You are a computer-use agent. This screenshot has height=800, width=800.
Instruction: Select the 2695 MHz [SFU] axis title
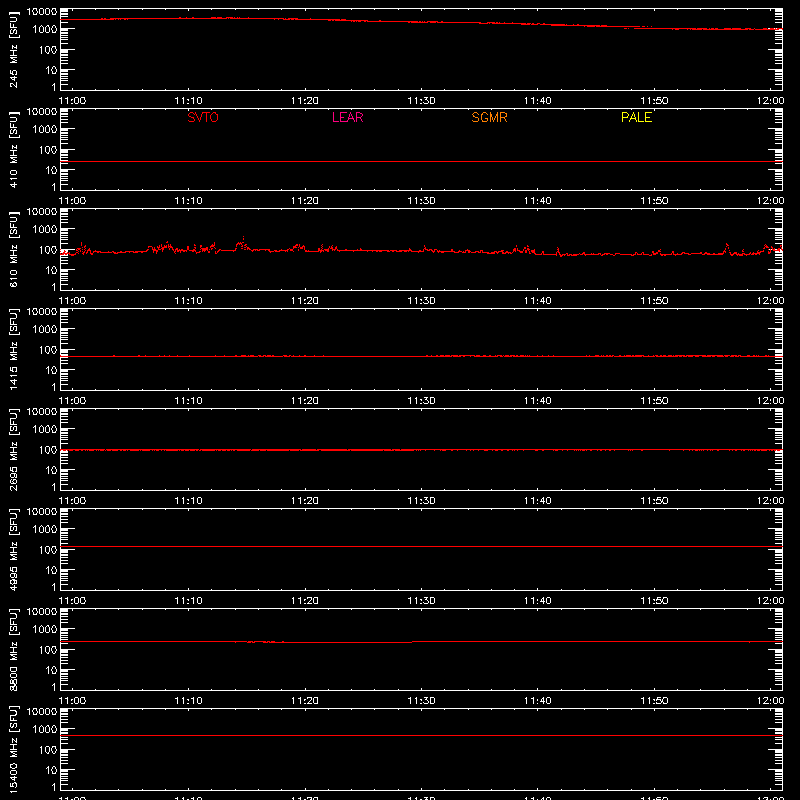click(x=13, y=449)
